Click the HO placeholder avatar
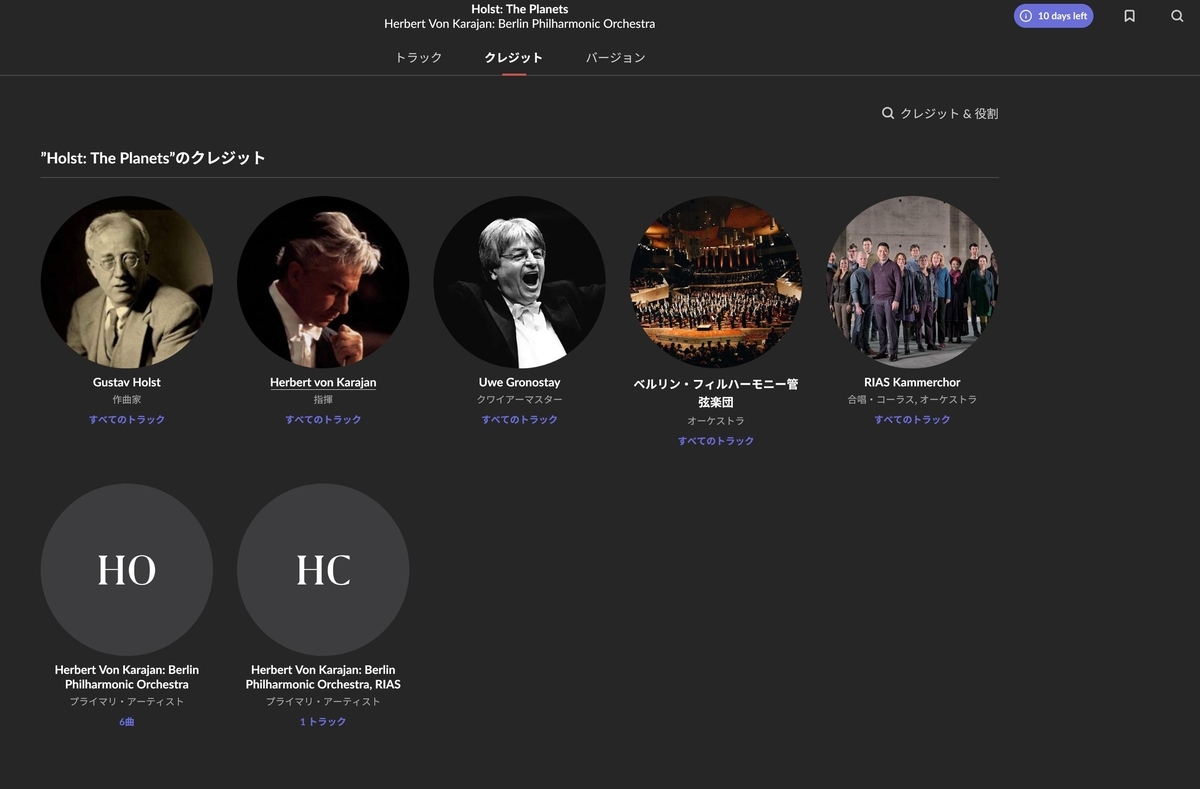 127,569
